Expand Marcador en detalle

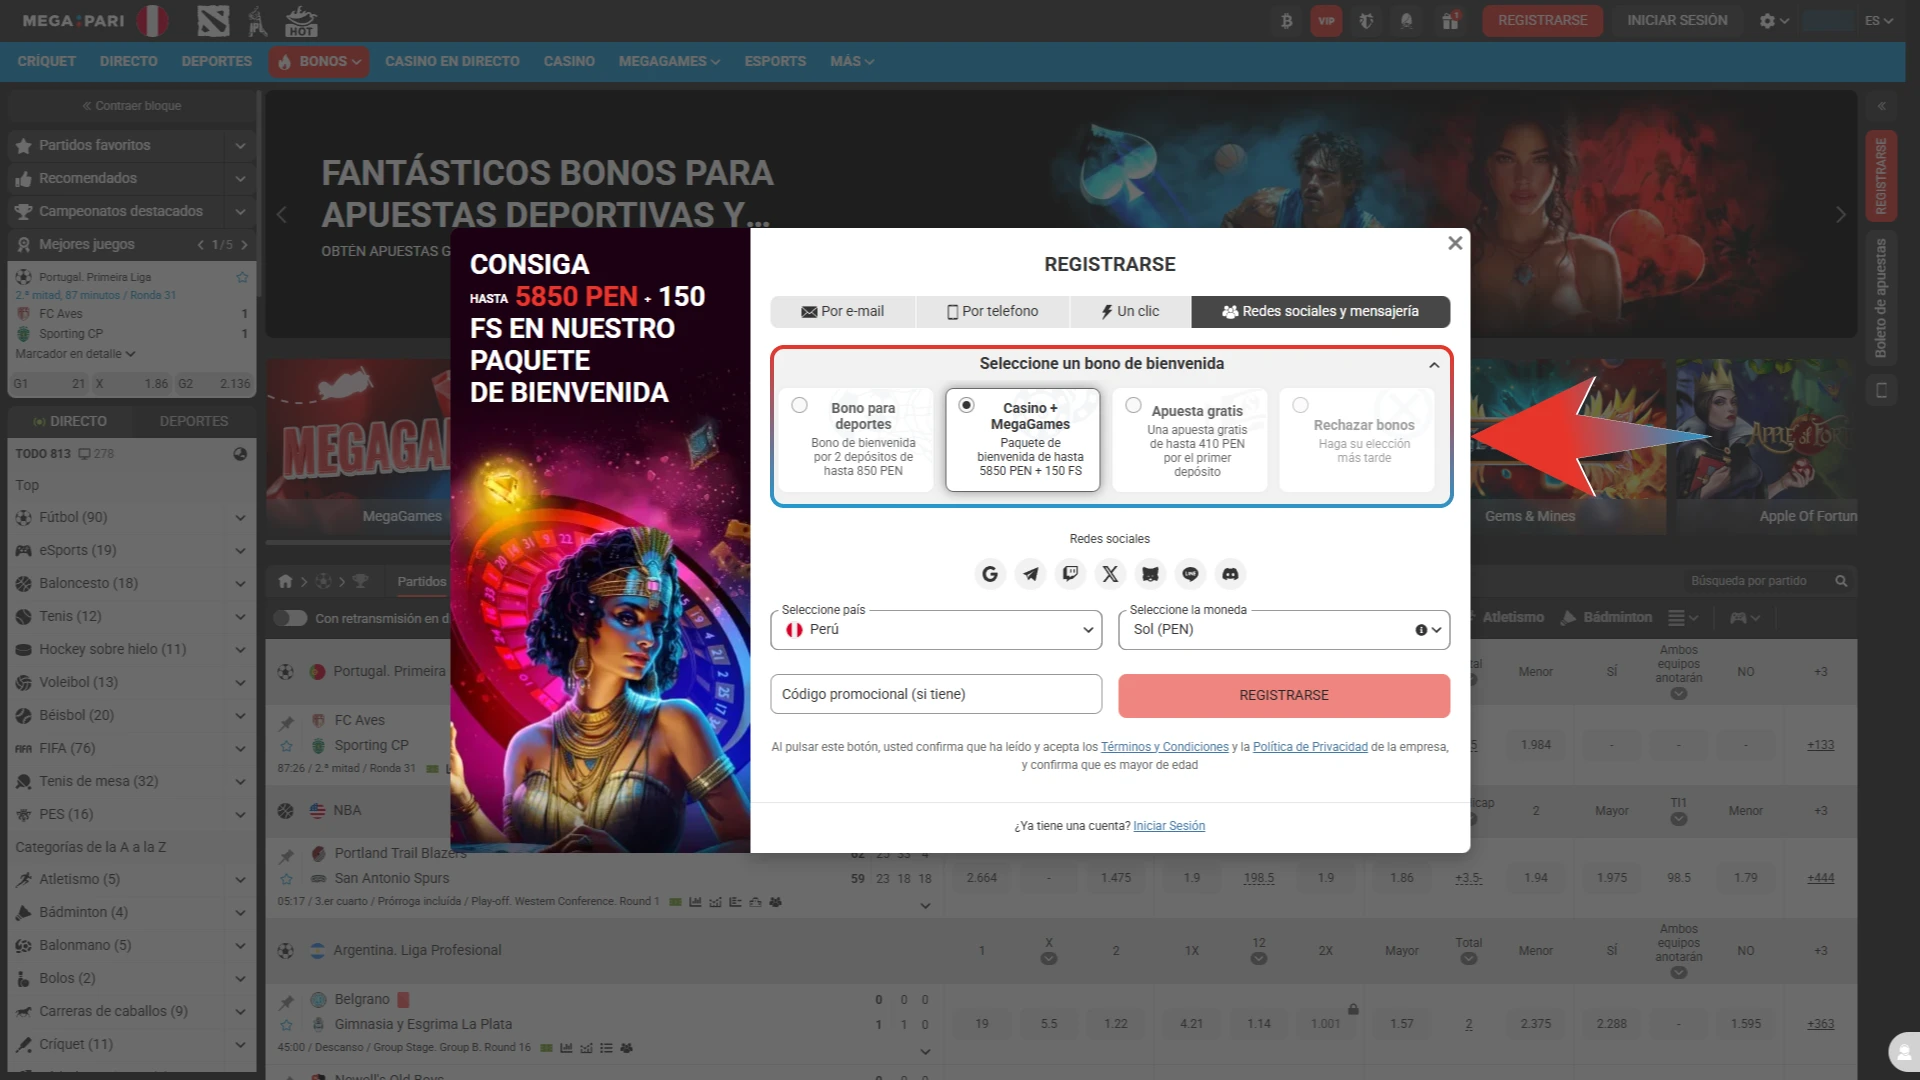point(75,354)
